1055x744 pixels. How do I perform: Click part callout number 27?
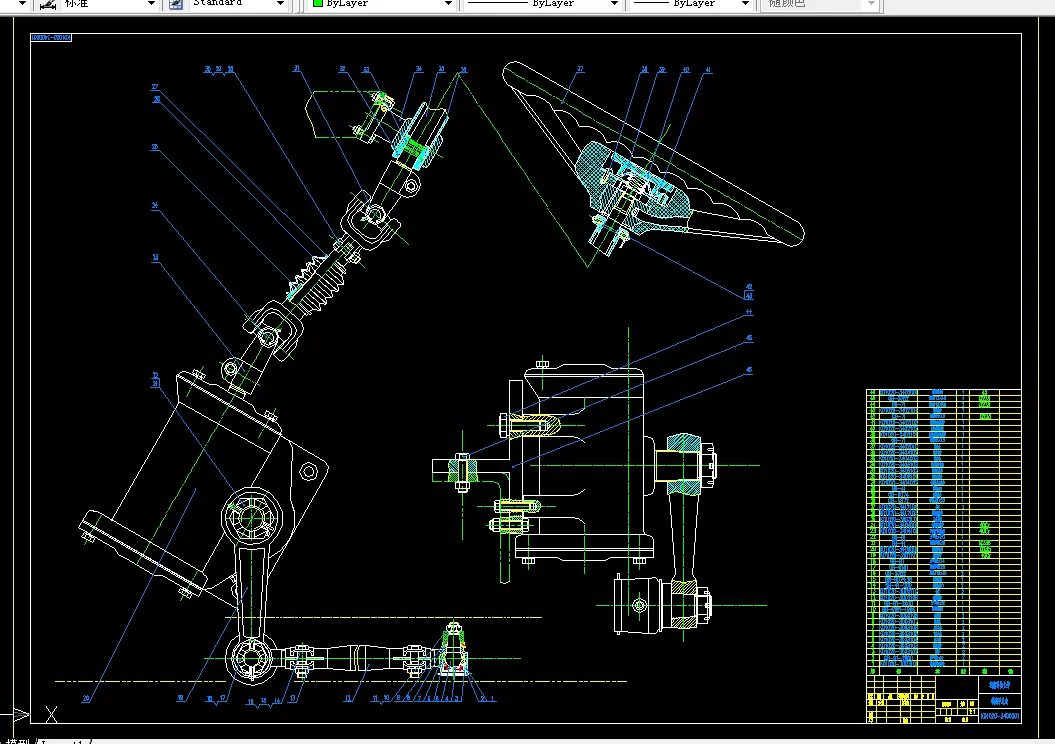[155, 87]
